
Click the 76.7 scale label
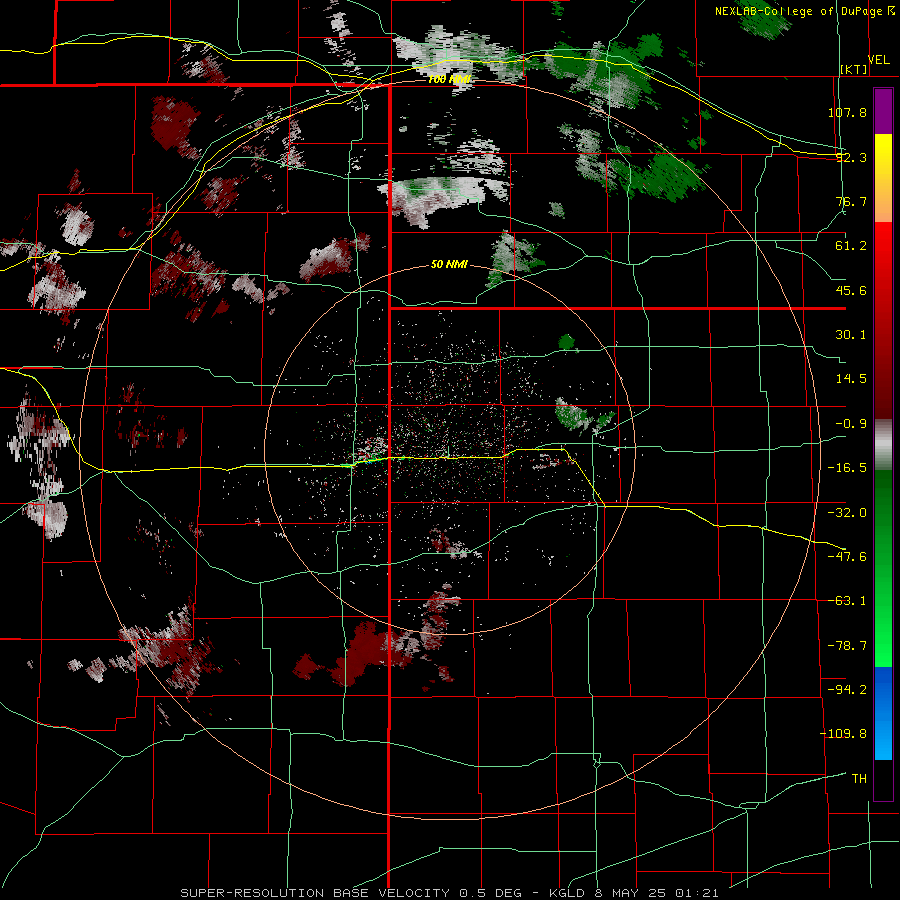851,201
